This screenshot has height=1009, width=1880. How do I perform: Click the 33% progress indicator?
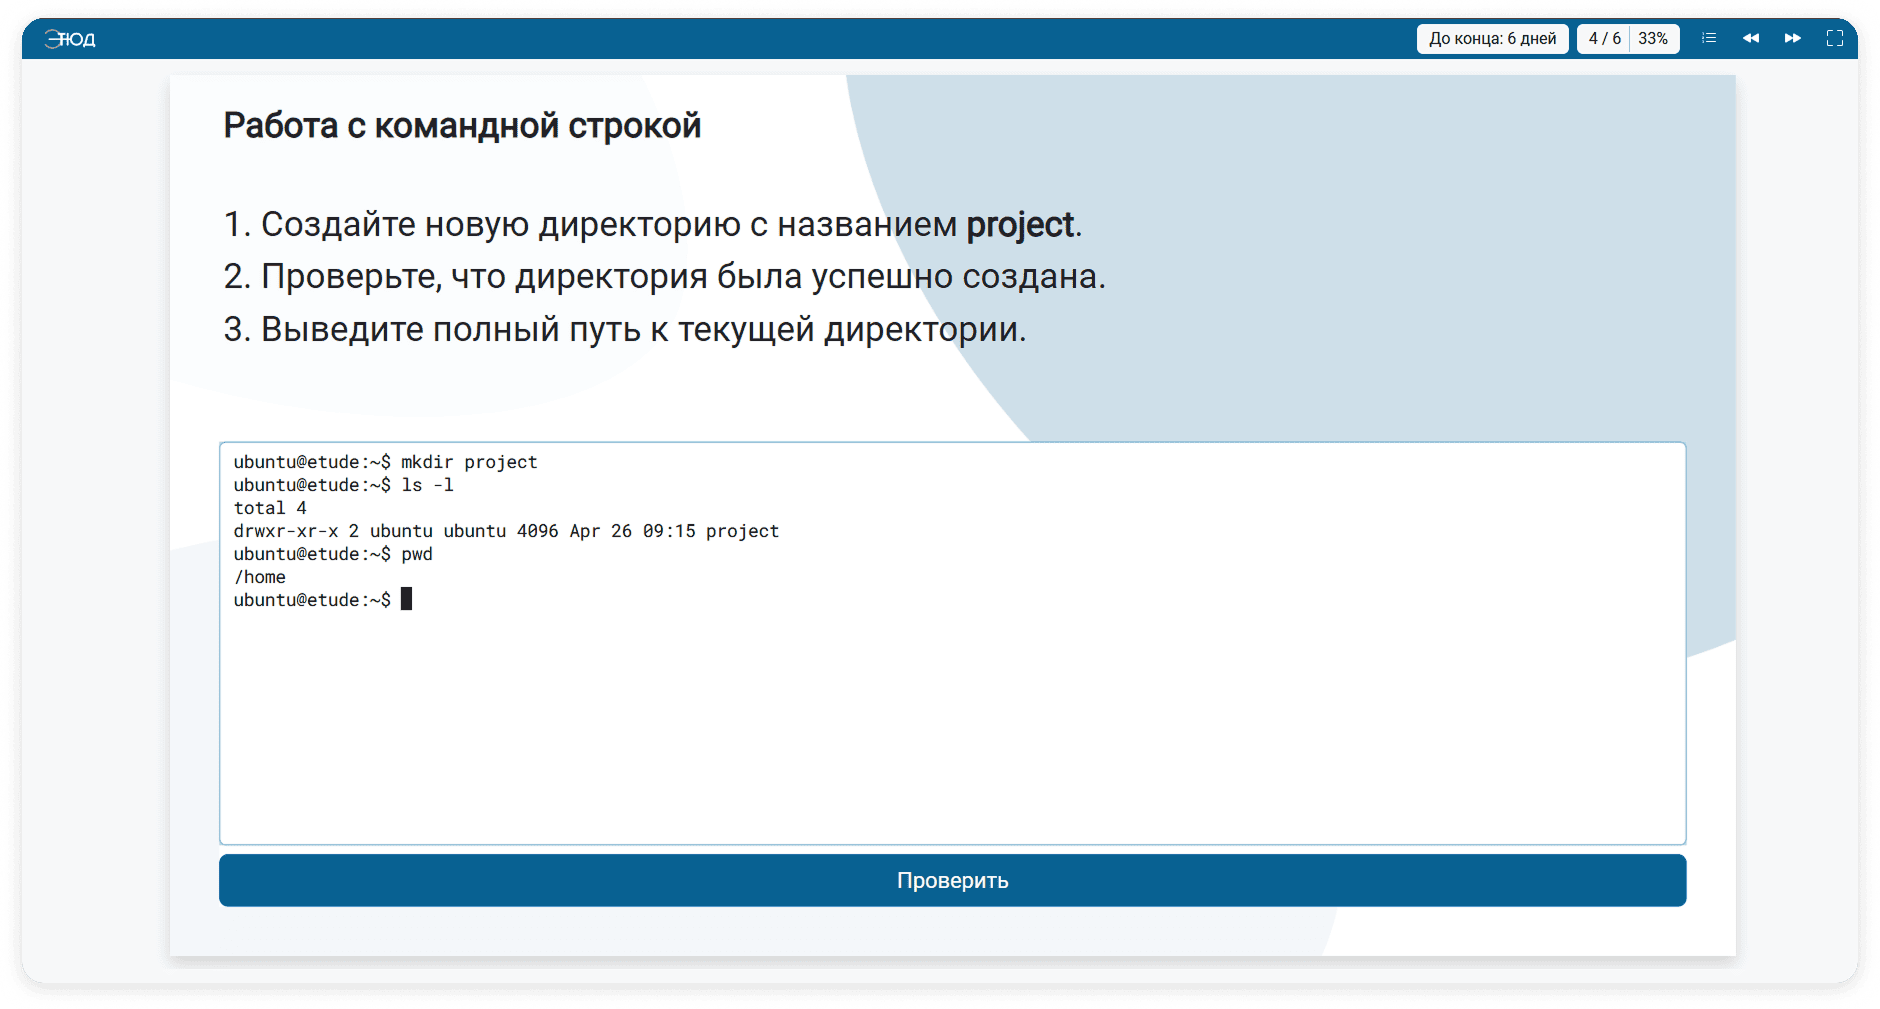click(x=1653, y=38)
